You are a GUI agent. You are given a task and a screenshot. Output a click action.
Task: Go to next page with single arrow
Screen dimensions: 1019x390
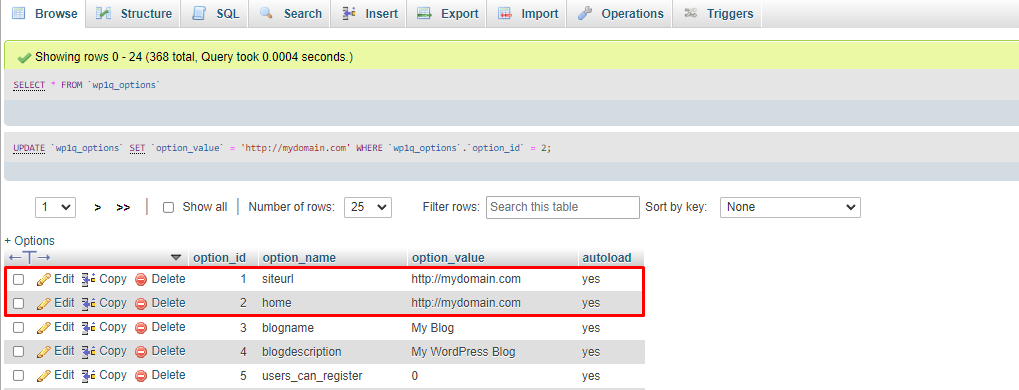[97, 207]
